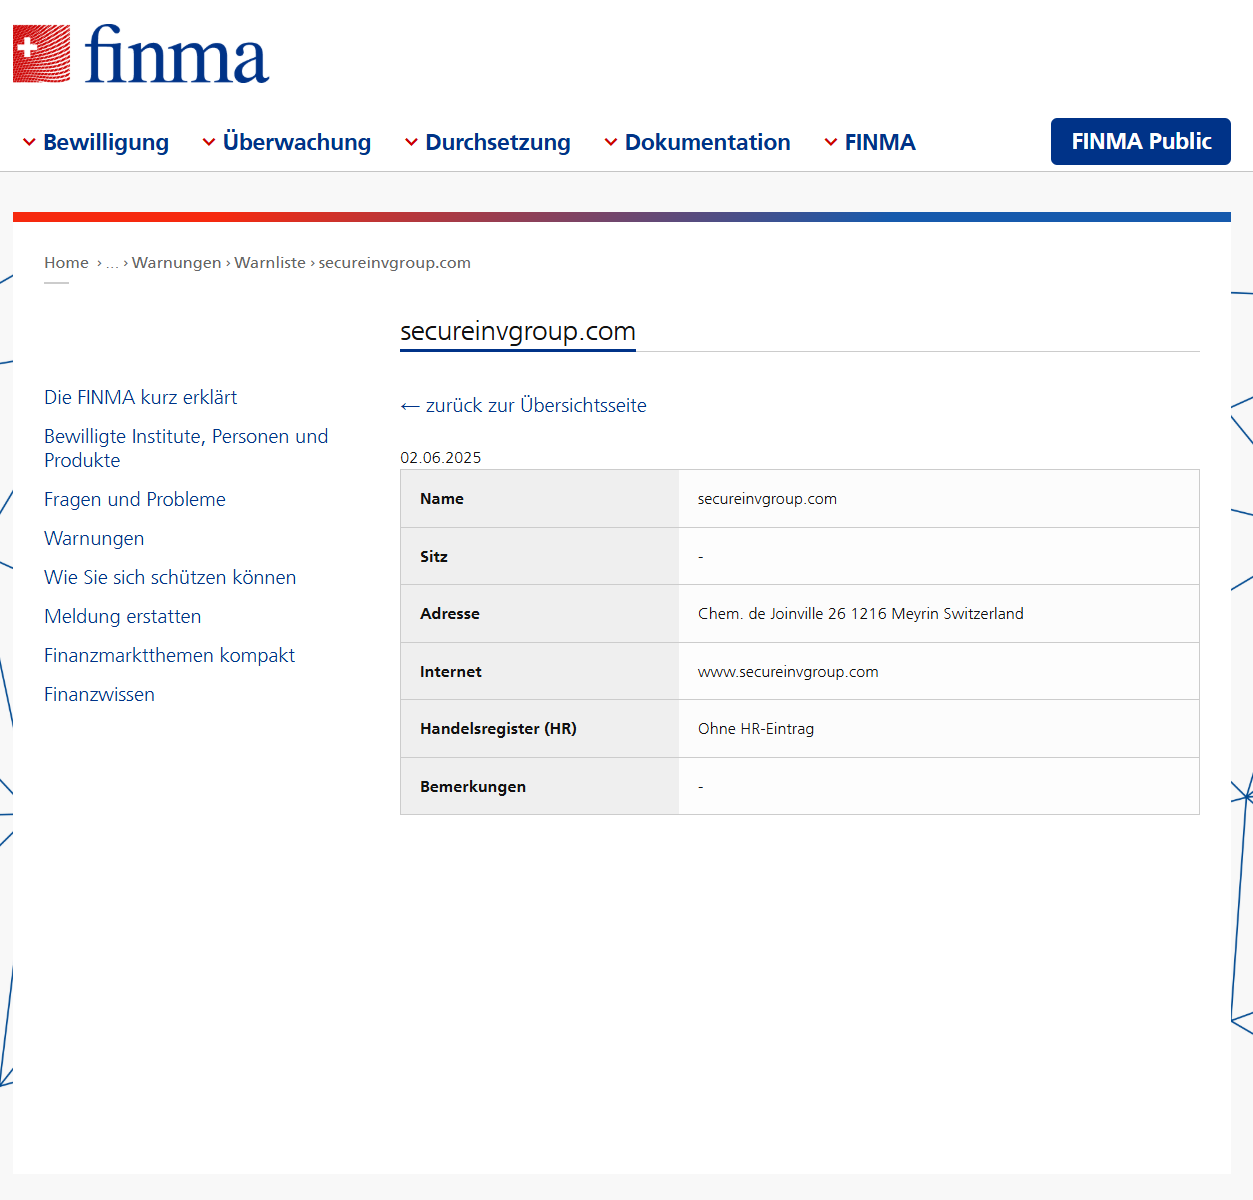The height and width of the screenshot is (1200, 1253).
Task: Open the Überwachung navigation item
Action: [297, 142]
